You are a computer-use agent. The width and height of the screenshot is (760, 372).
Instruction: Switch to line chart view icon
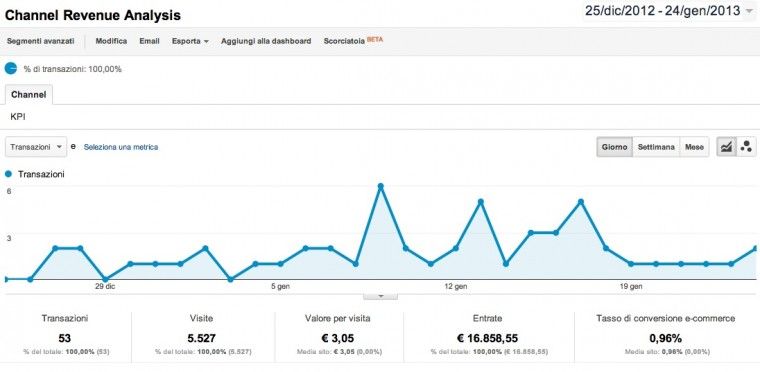[726, 147]
